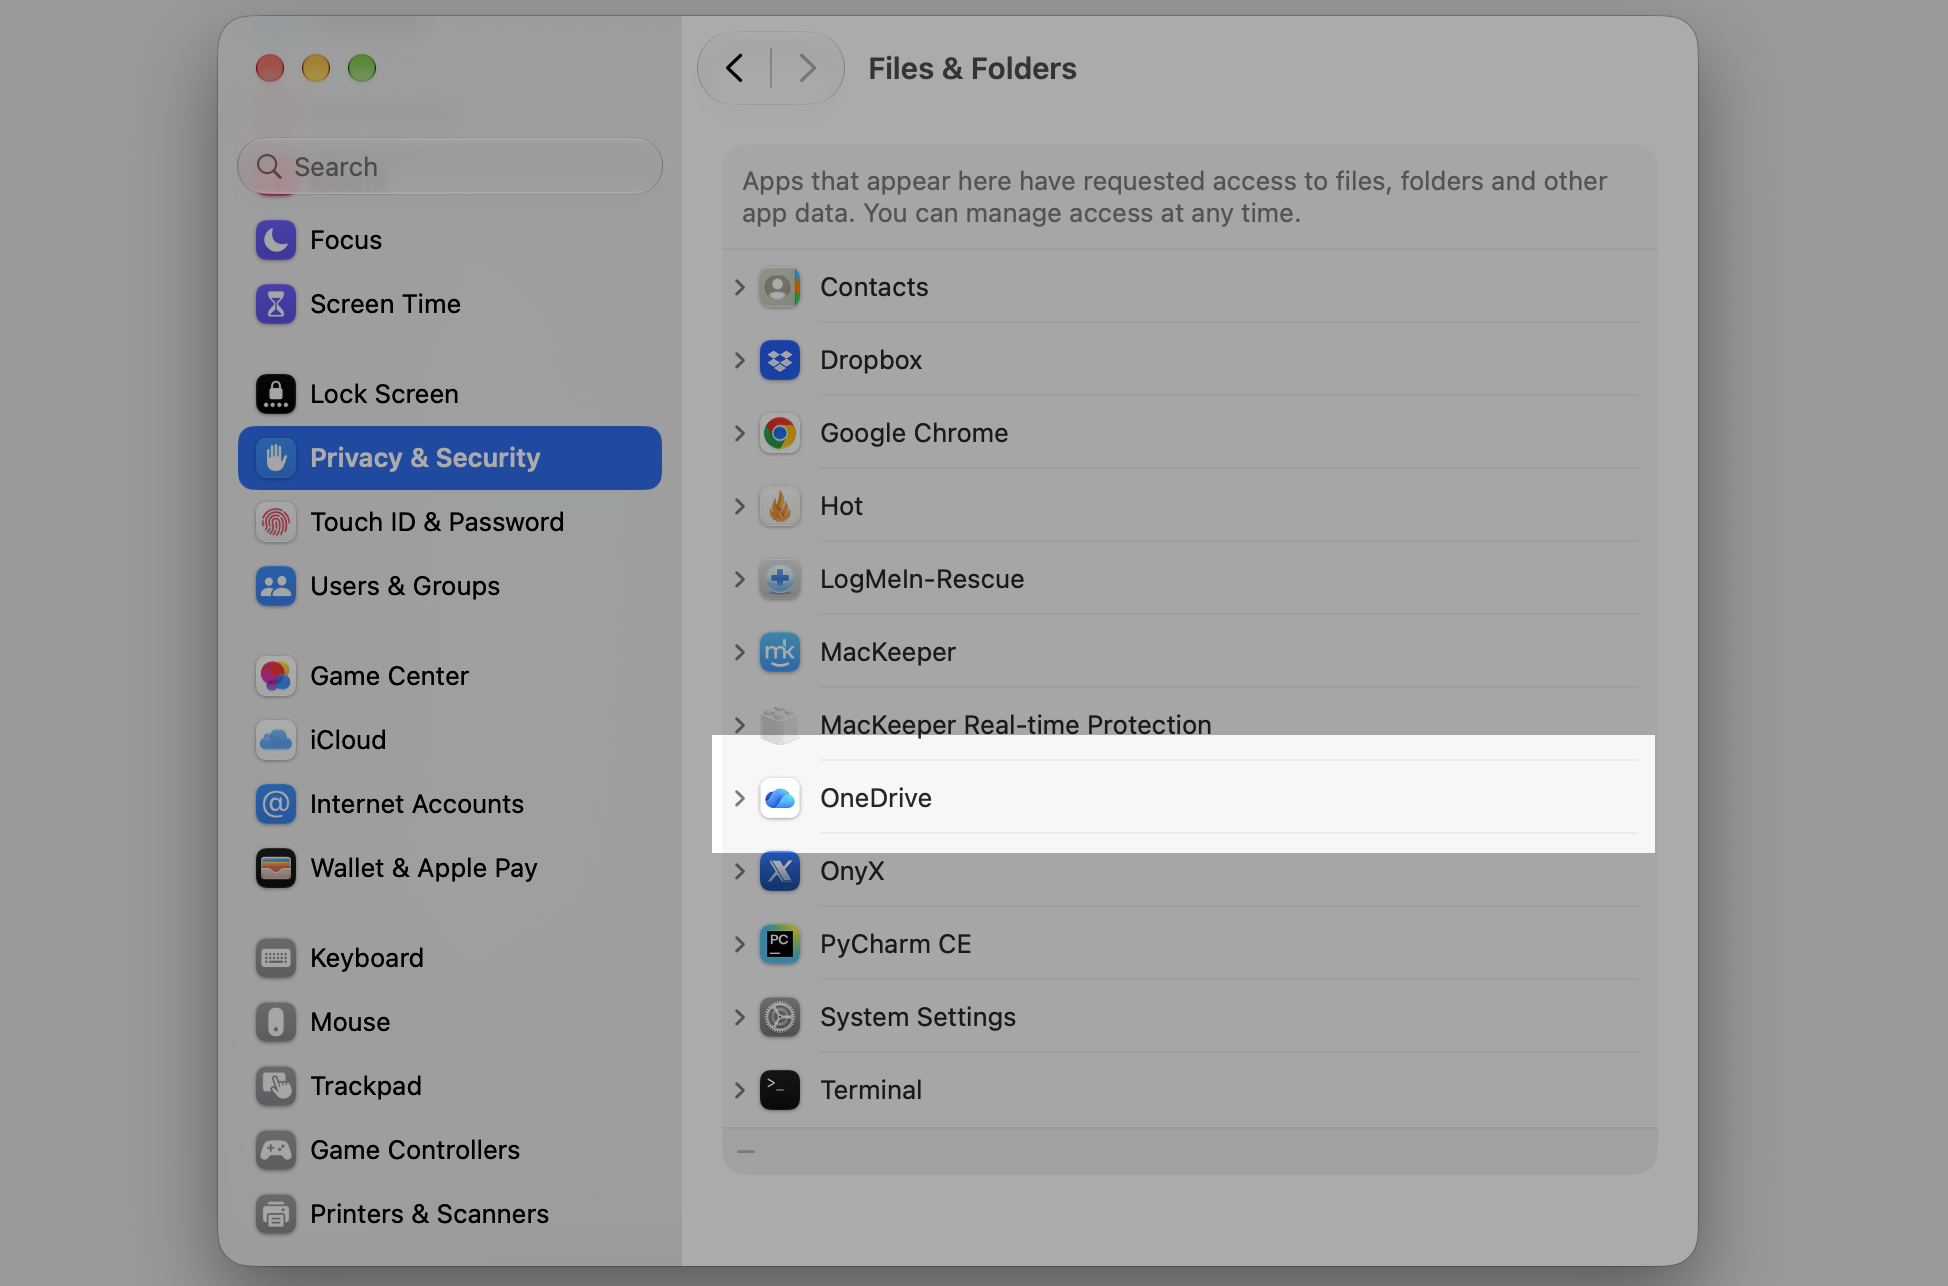Select Touch ID & Password in sidebar
The height and width of the screenshot is (1286, 1948).
450,522
